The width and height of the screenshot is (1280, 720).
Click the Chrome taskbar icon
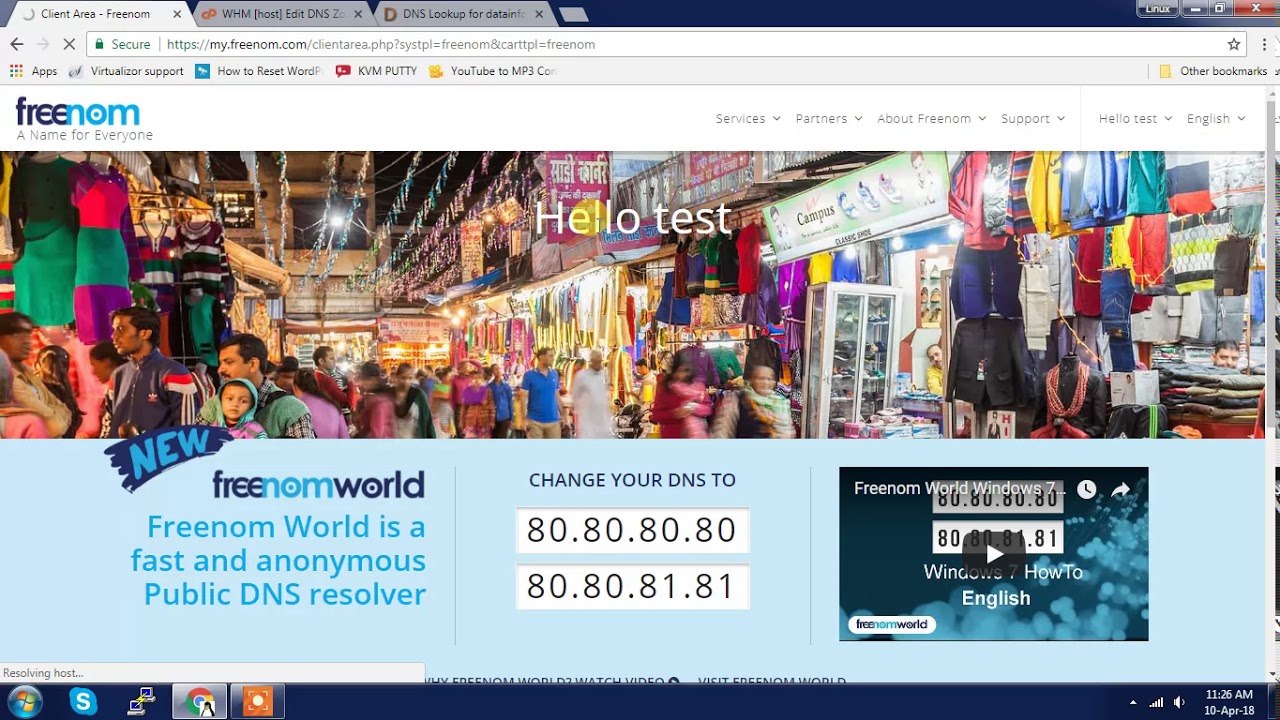(200, 702)
